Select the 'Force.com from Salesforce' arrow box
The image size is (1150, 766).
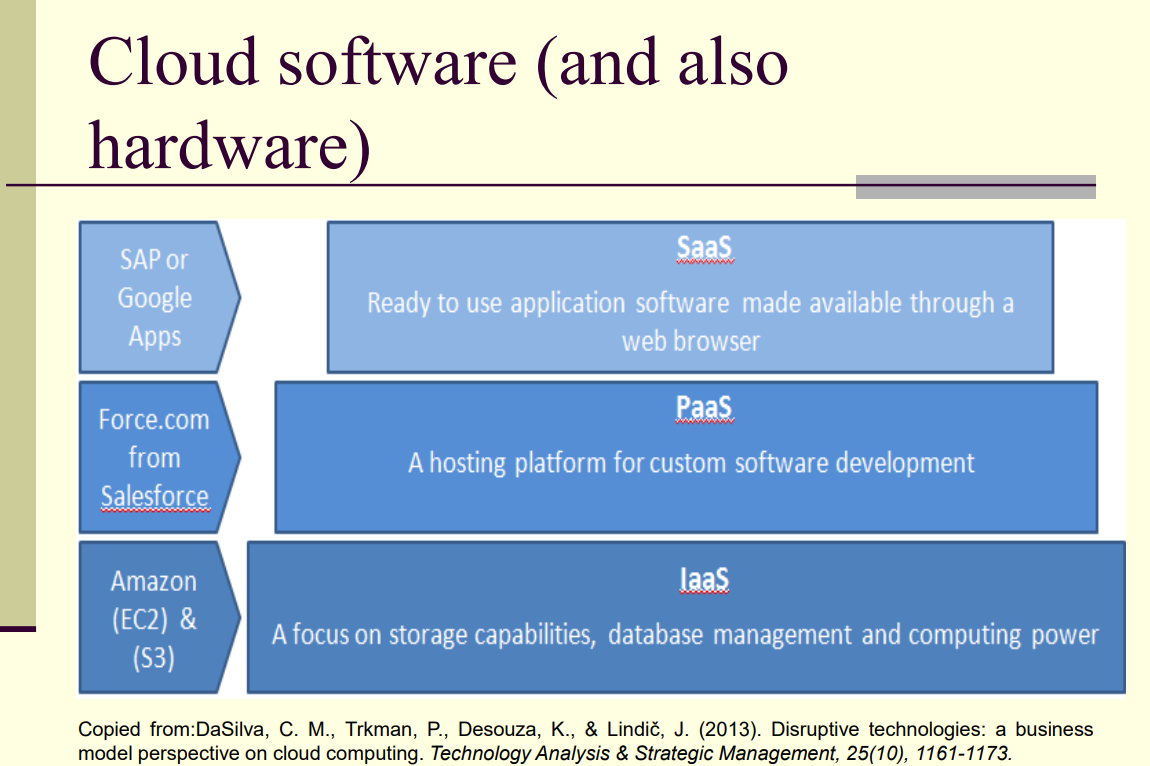159,457
